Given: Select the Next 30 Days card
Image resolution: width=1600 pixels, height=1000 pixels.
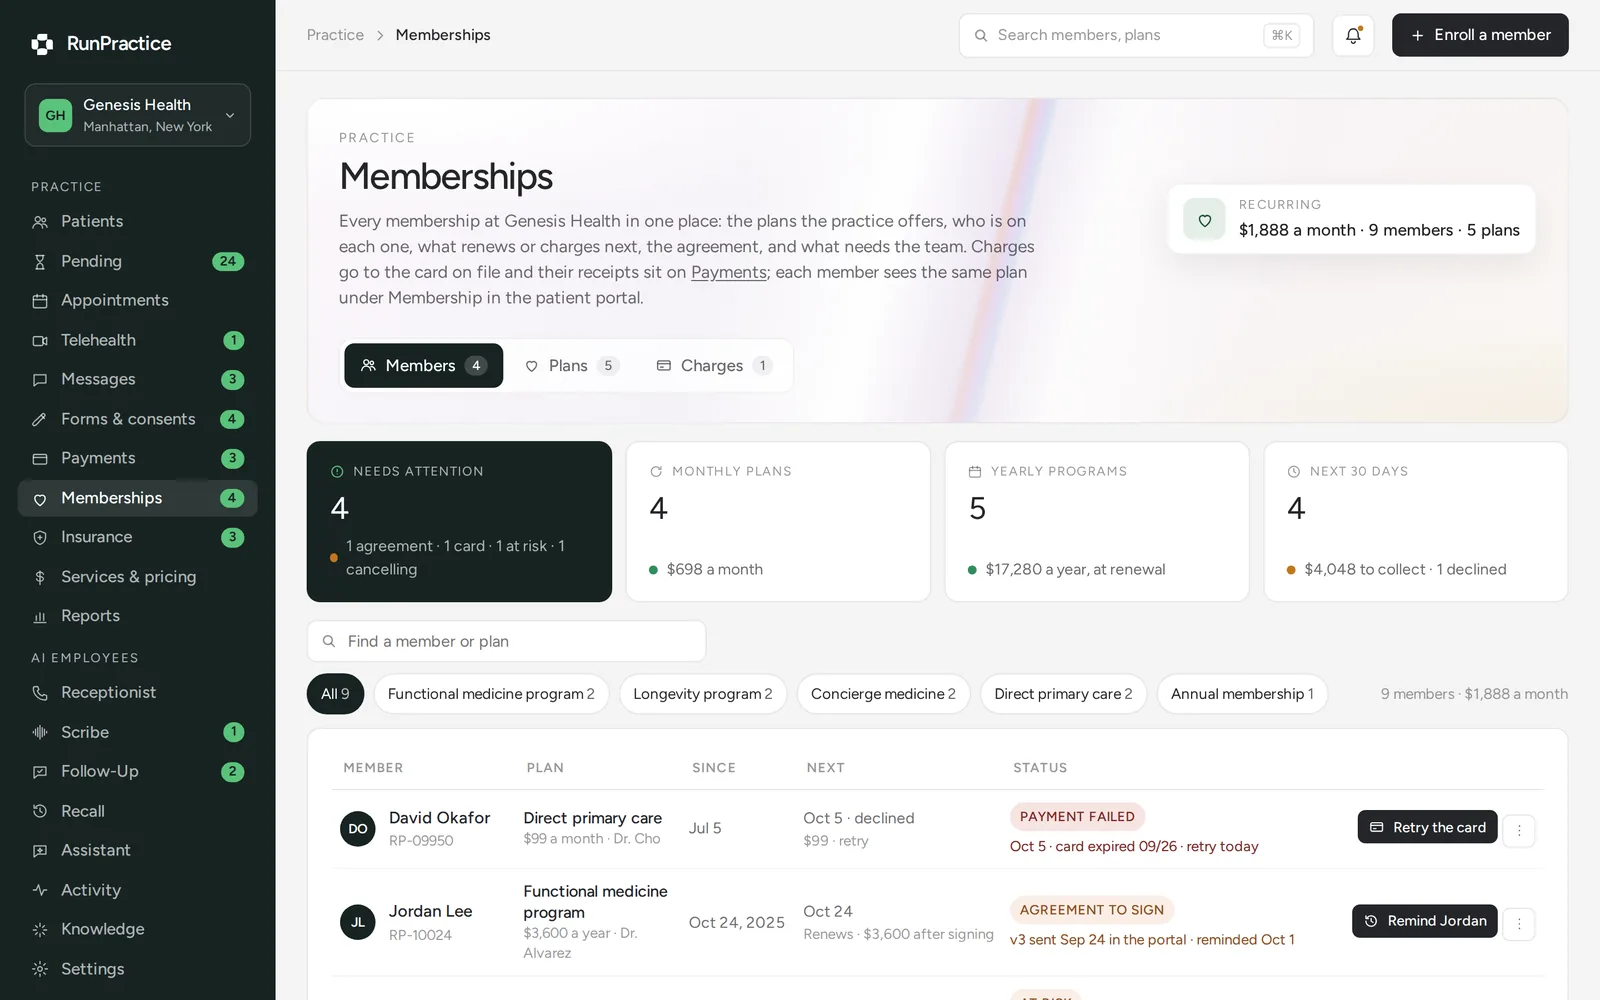Looking at the screenshot, I should point(1416,522).
